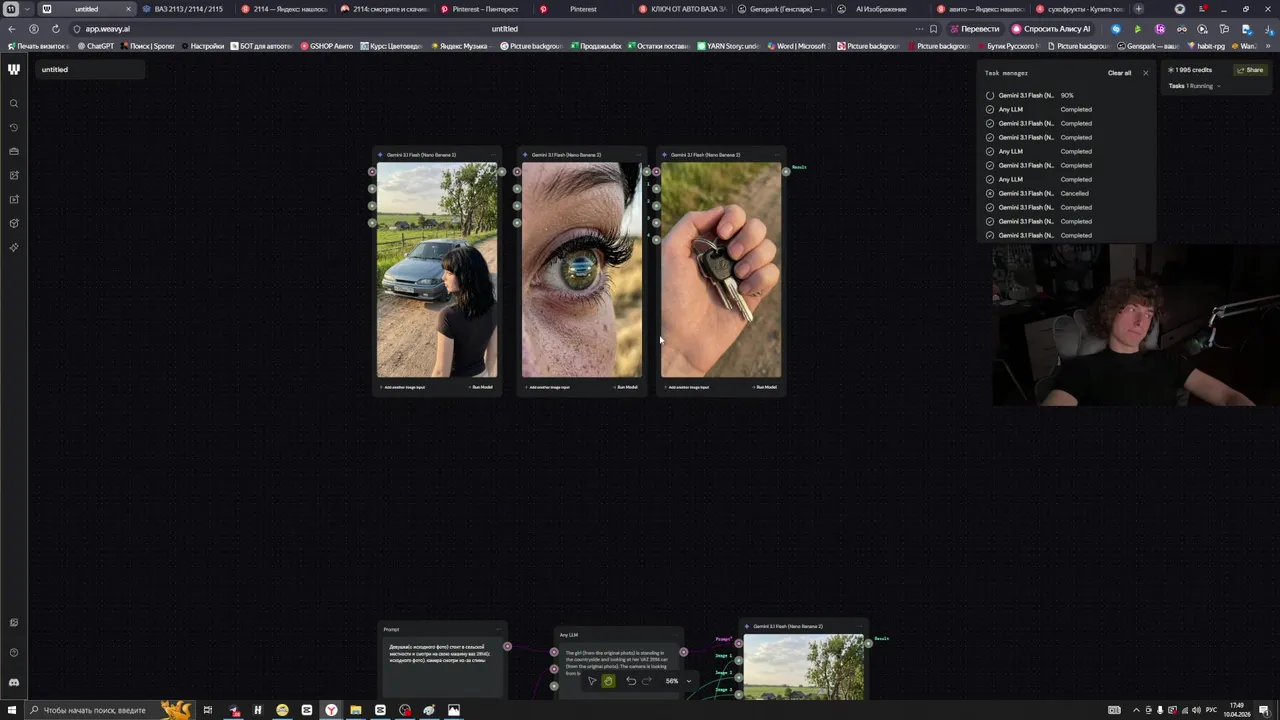Viewport: 1280px width, 720px height.
Task: Open Yandex Browser in taskbar
Action: [331, 710]
